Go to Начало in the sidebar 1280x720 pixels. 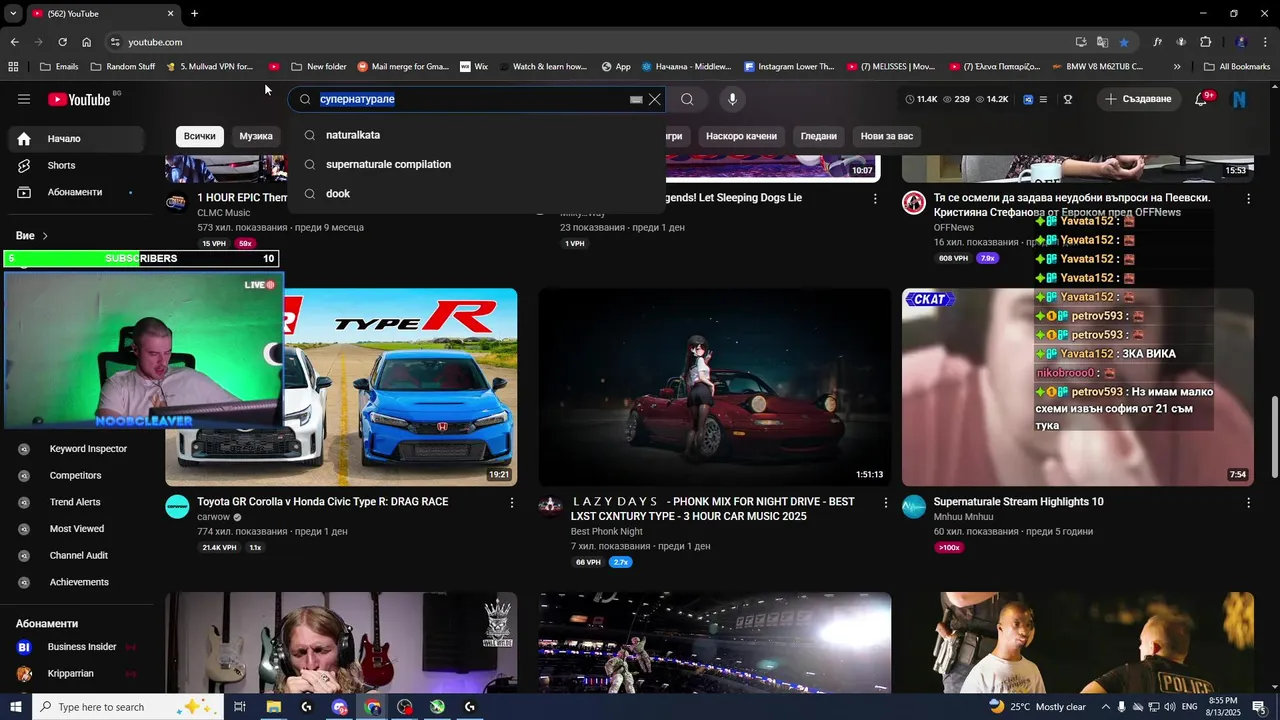point(78,139)
